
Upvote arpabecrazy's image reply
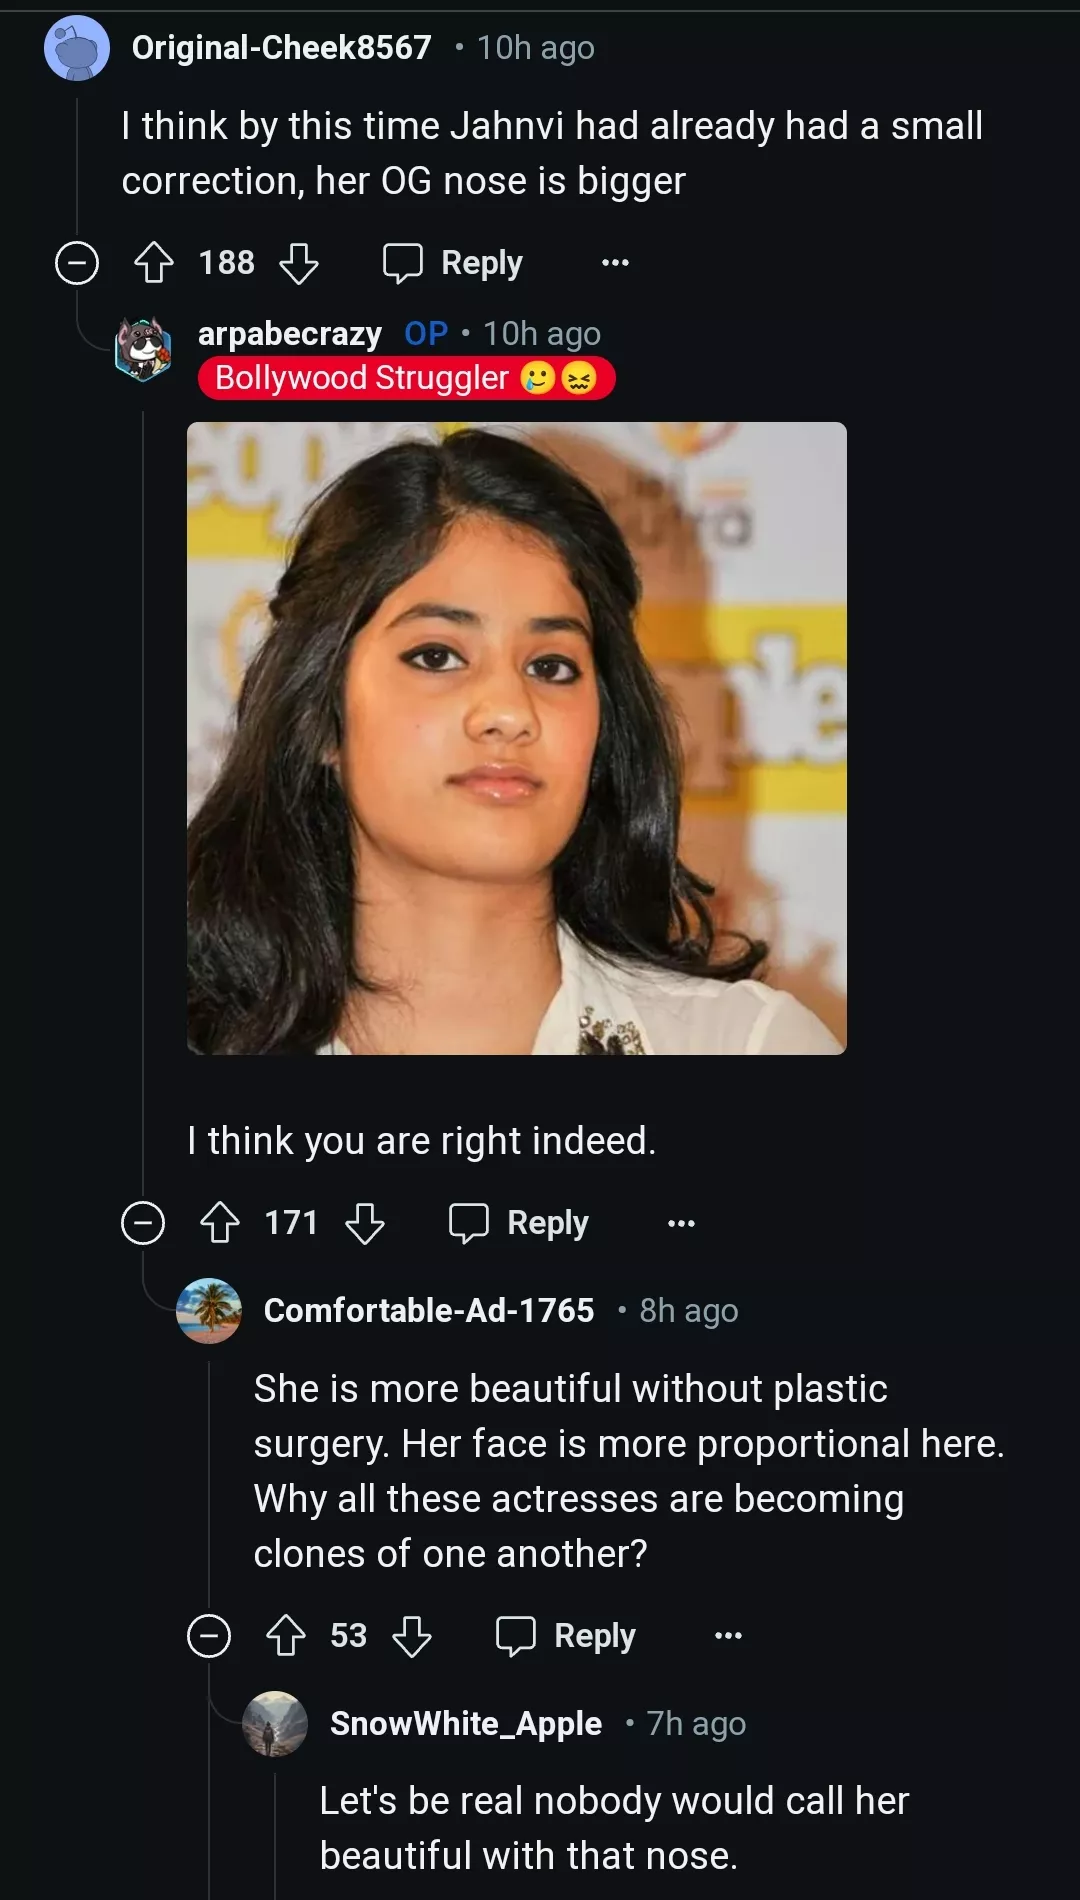click(x=220, y=1223)
